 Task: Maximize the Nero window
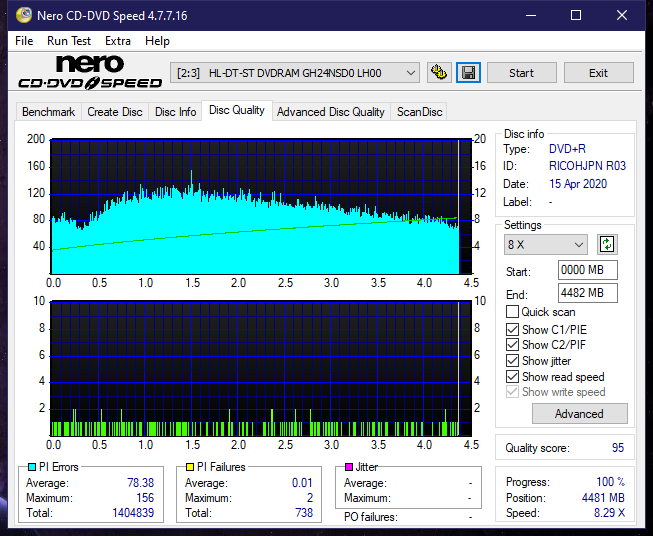[x=576, y=15]
